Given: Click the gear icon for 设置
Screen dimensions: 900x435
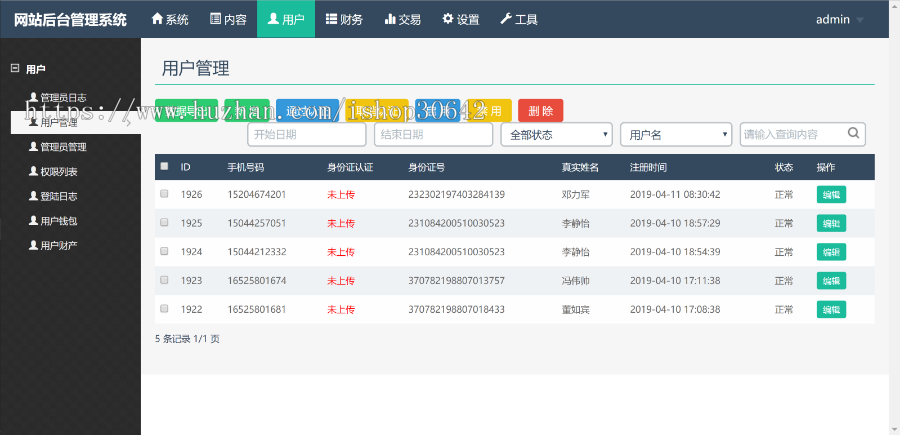Looking at the screenshot, I should [448, 19].
